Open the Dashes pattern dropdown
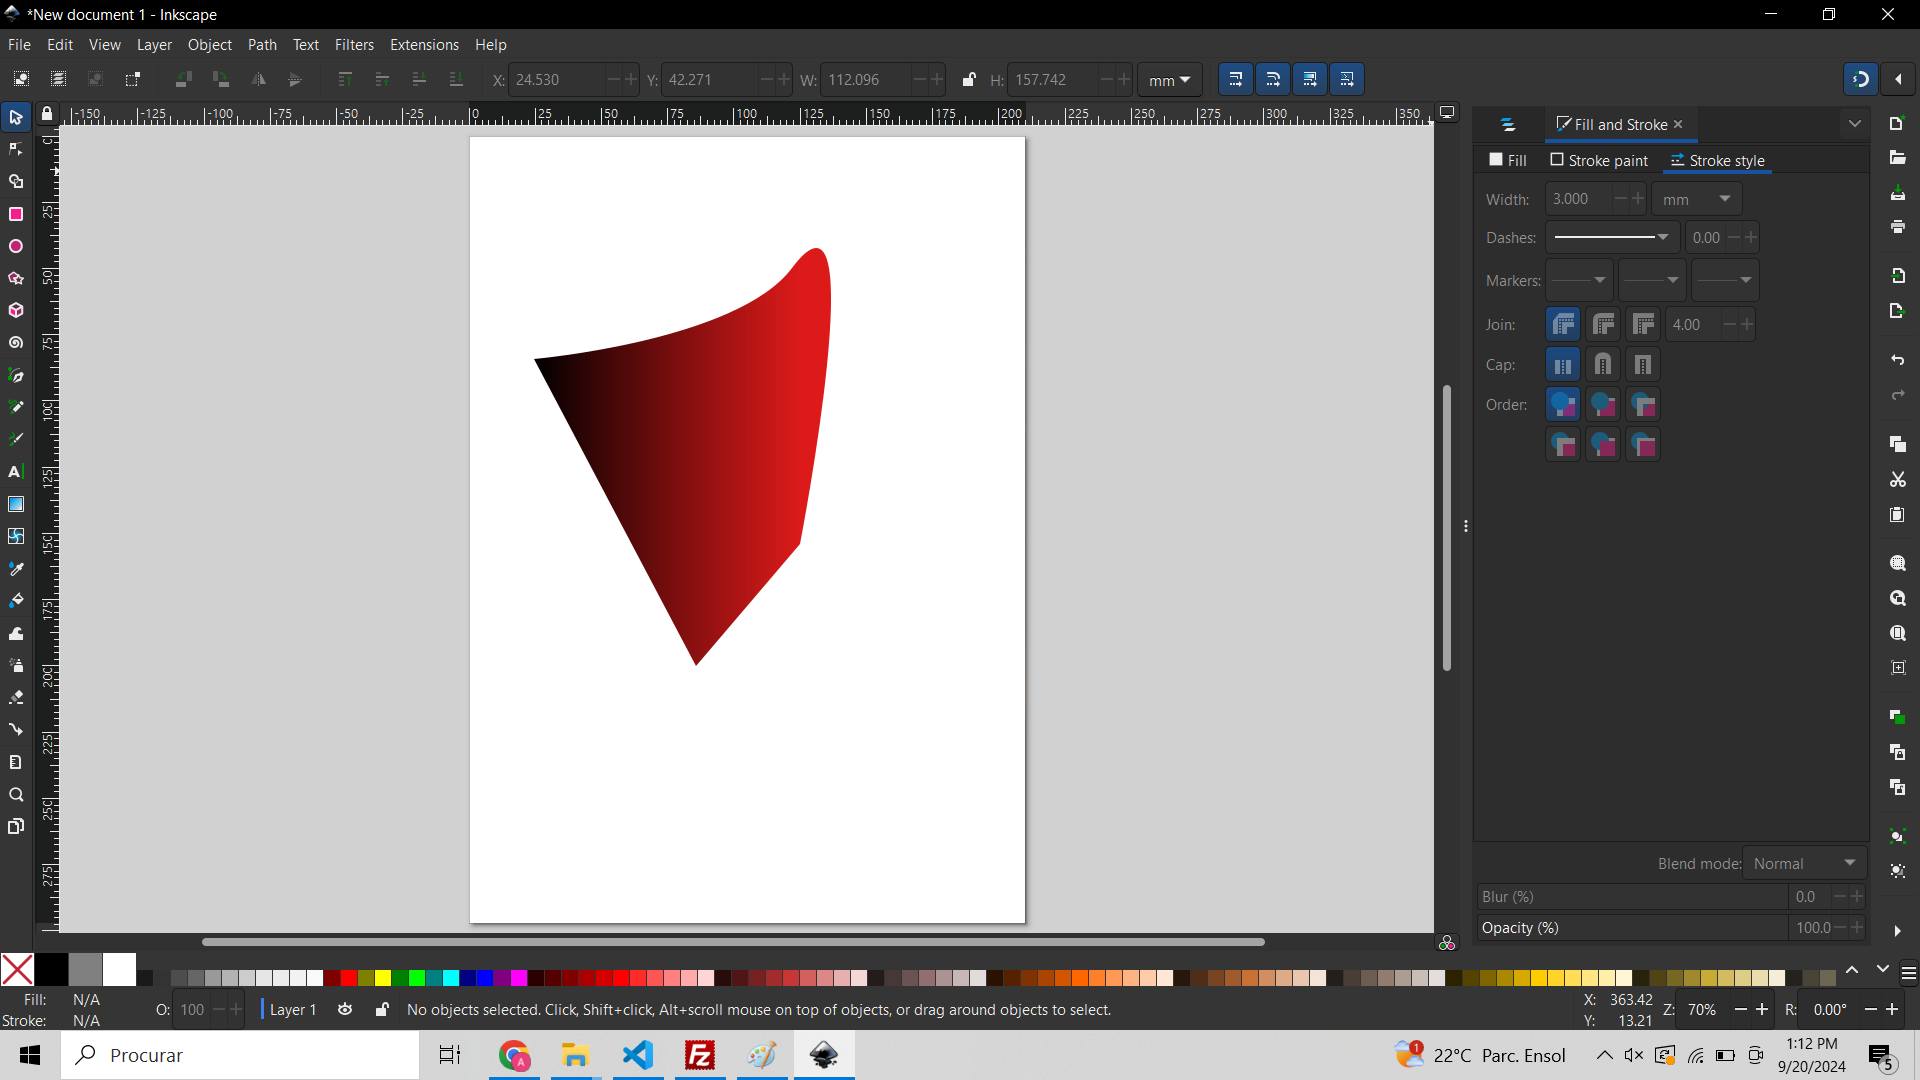This screenshot has width=1920, height=1080. (x=1612, y=237)
